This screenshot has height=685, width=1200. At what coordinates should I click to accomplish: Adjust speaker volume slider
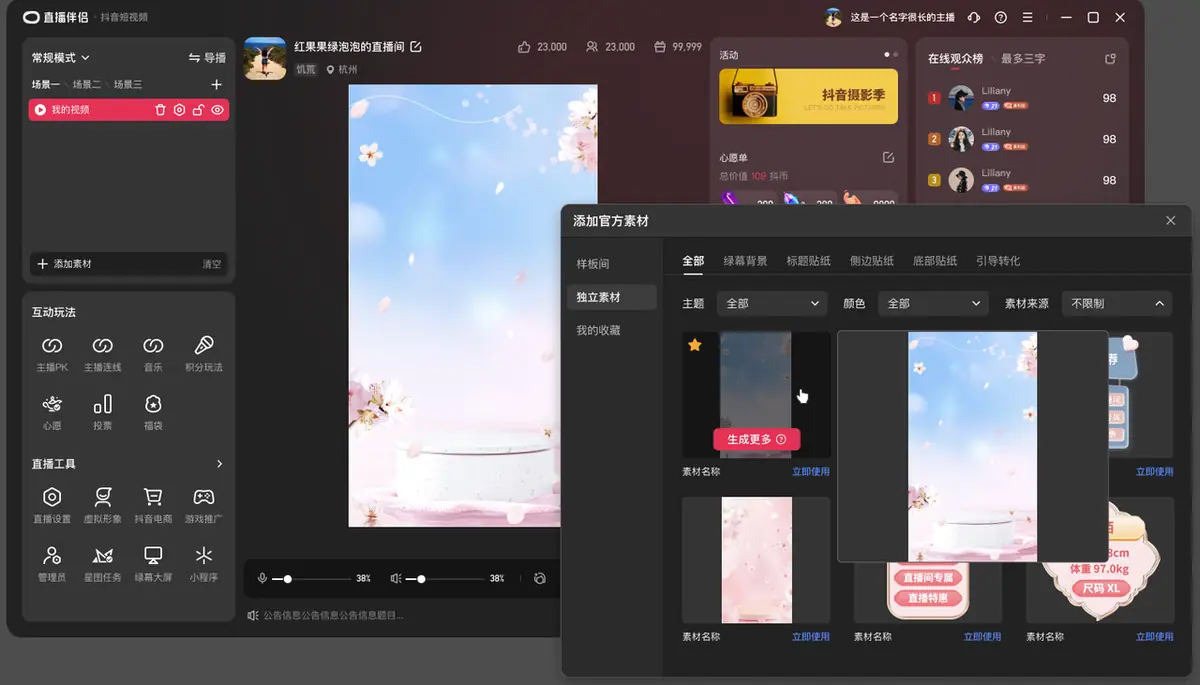pyautogui.click(x=444, y=578)
